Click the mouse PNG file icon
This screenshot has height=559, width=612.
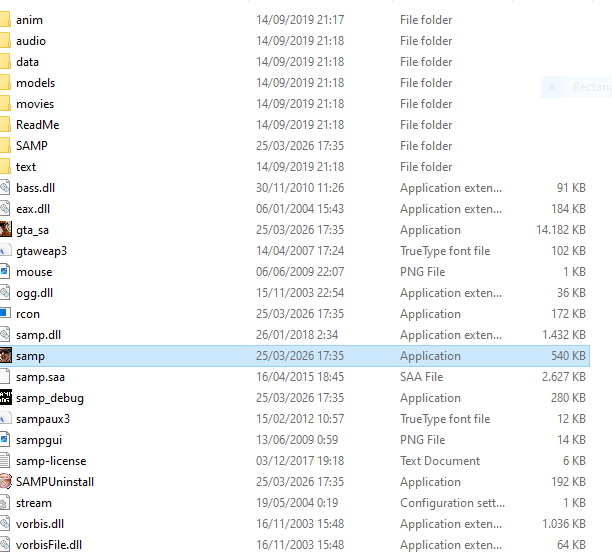[5, 271]
